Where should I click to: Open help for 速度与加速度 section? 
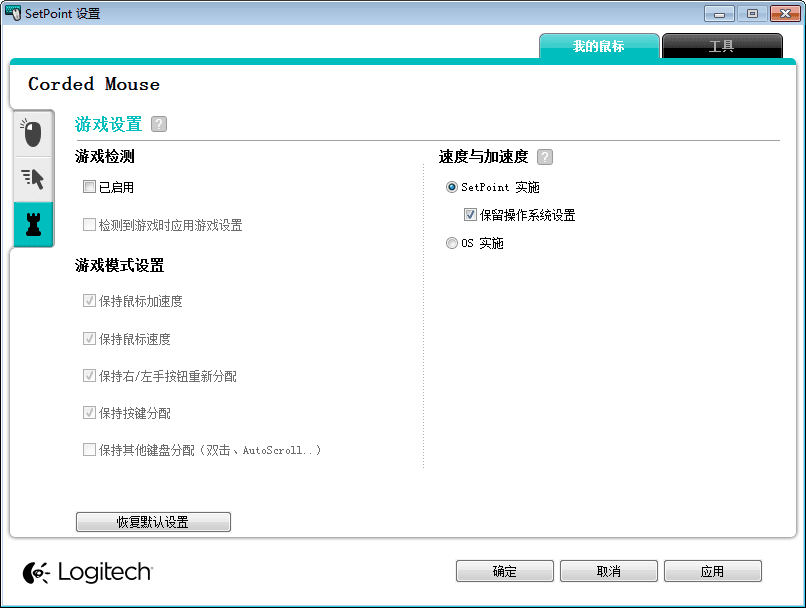pos(545,157)
